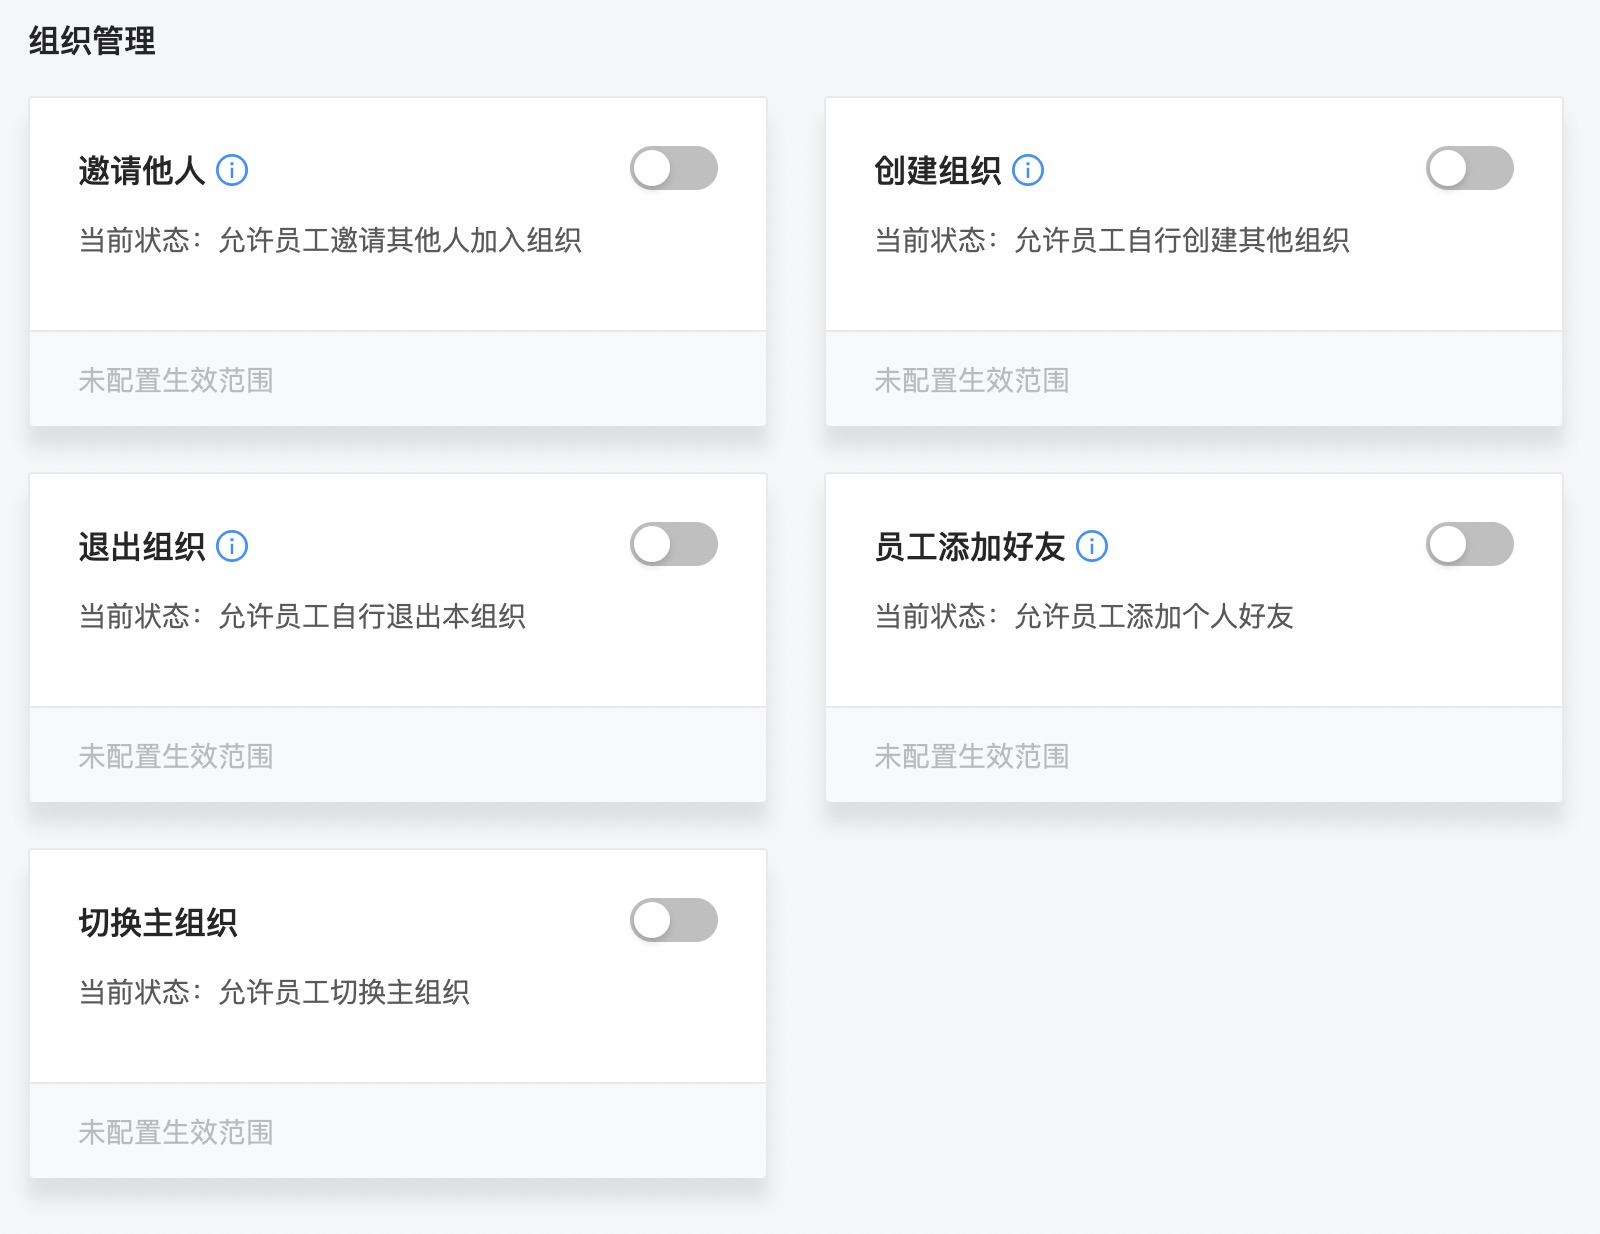Open info icon beside 退出组织

coord(232,546)
